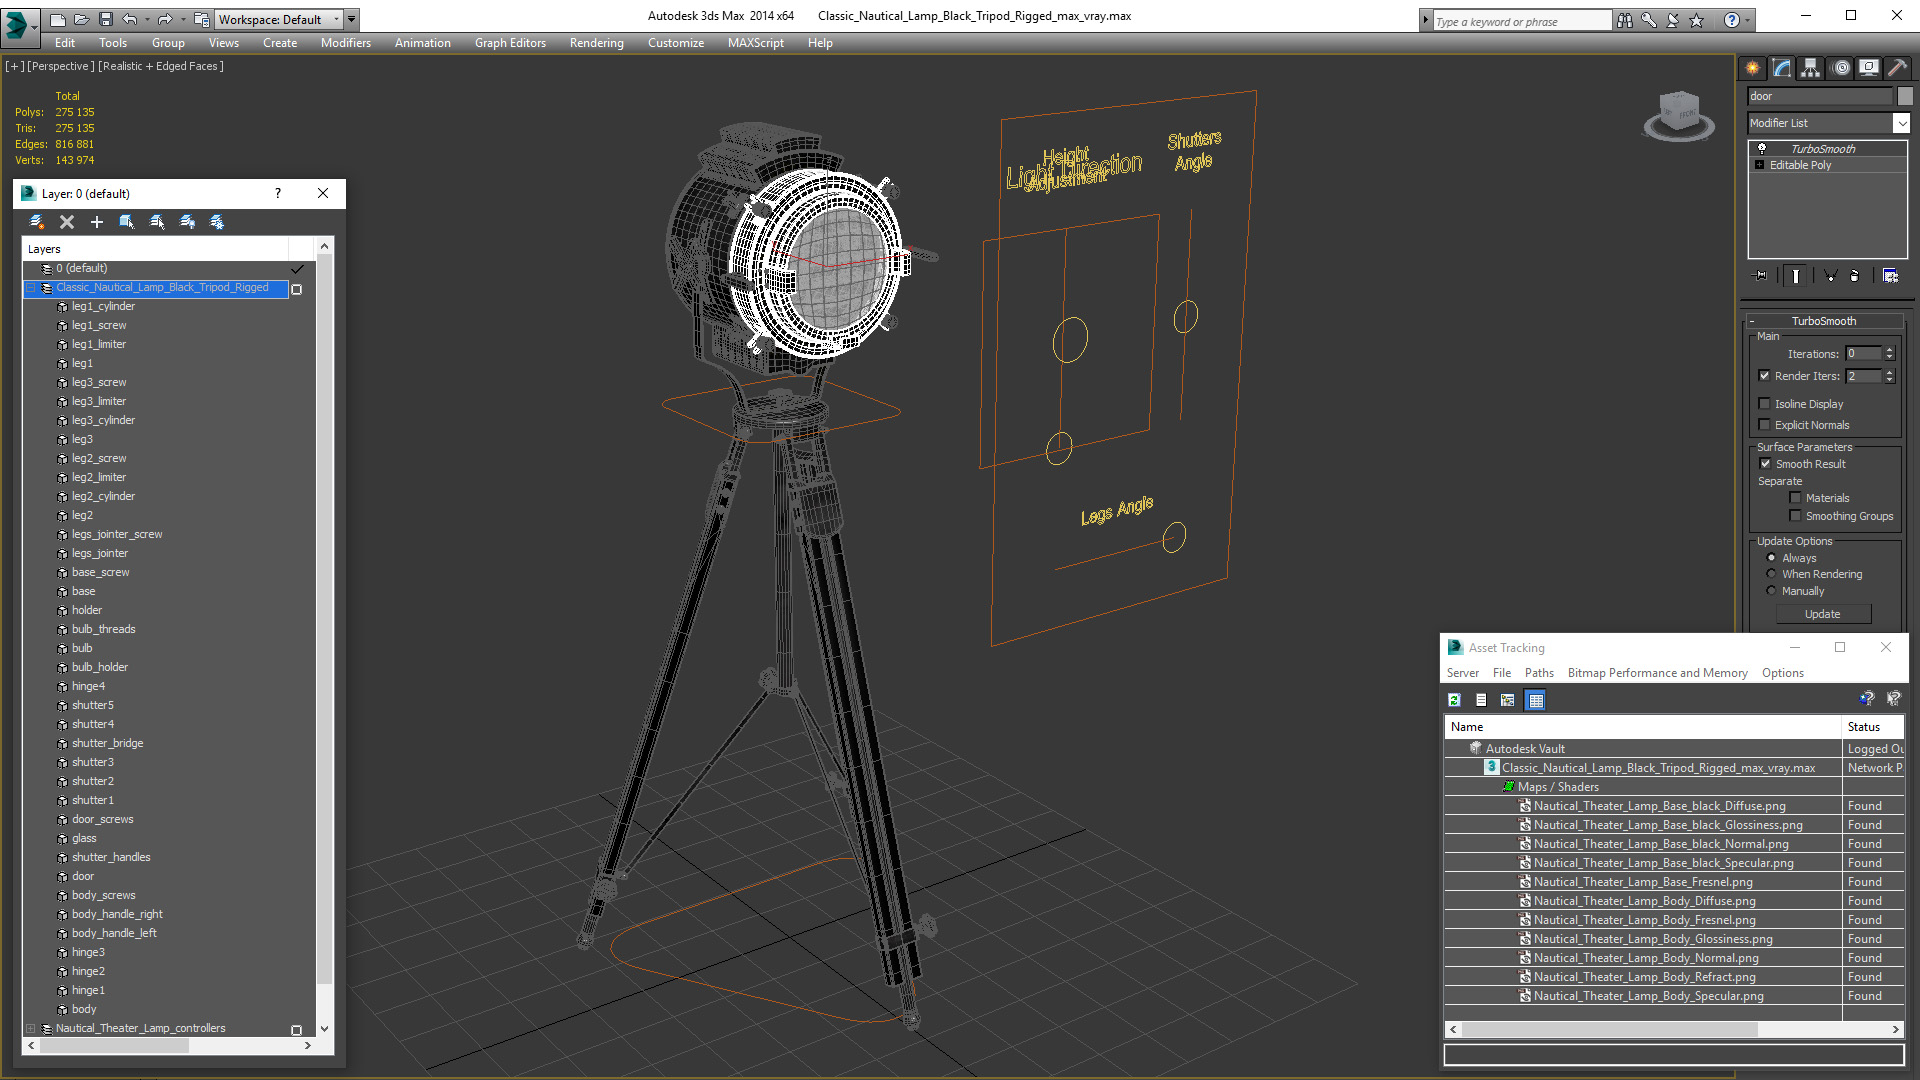Screen dimensions: 1920x1080
Task: Click the Save File icon
Action: click(x=105, y=19)
